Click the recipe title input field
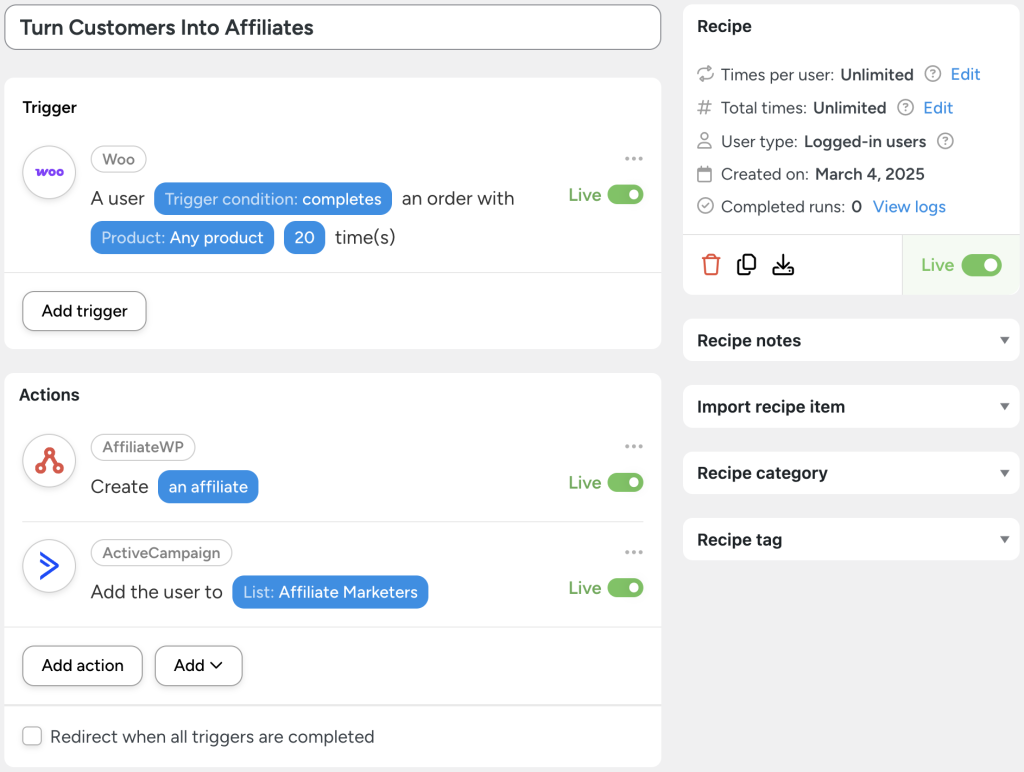The width and height of the screenshot is (1024, 772). [x=330, y=27]
